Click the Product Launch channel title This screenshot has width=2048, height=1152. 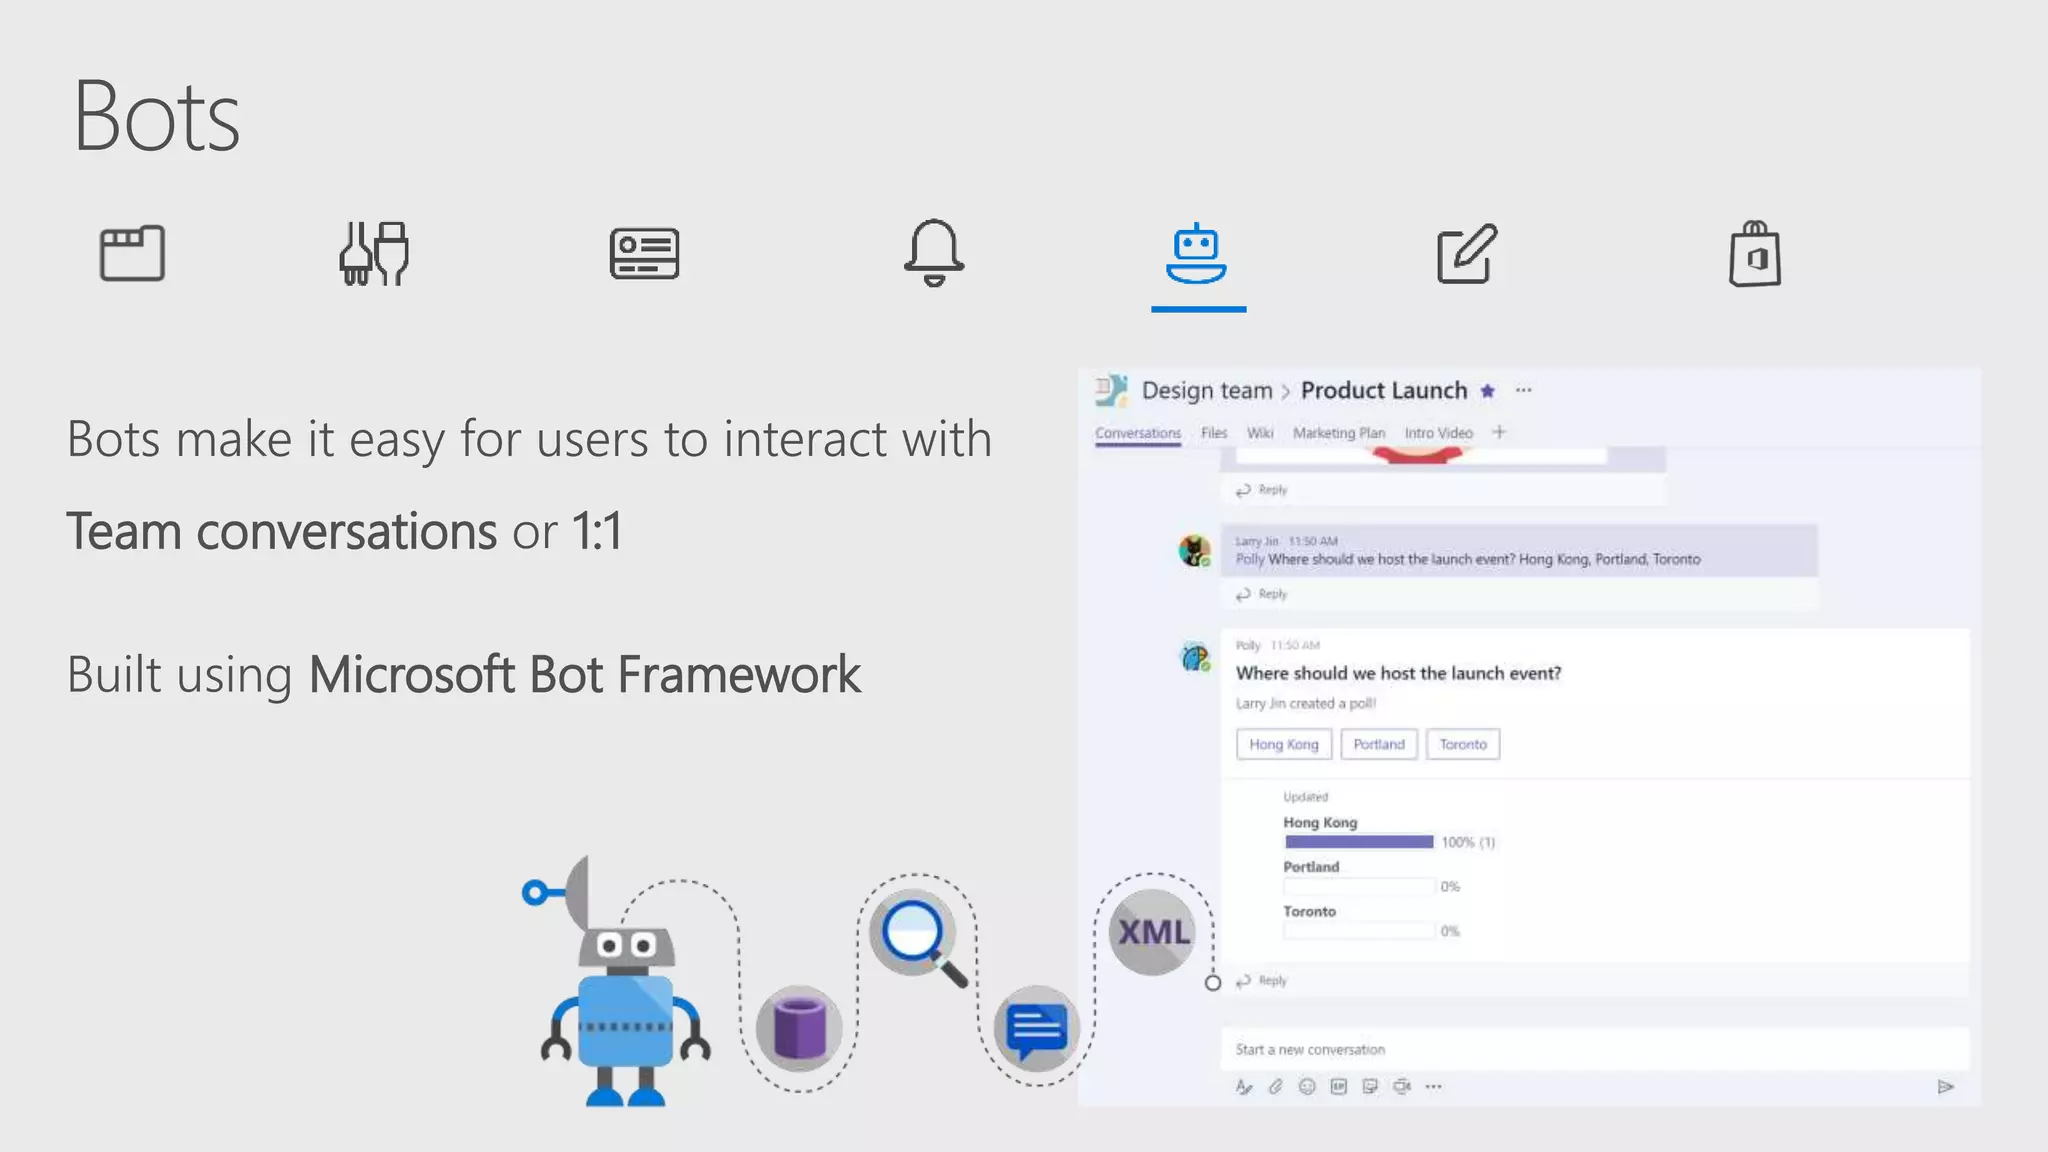point(1384,390)
